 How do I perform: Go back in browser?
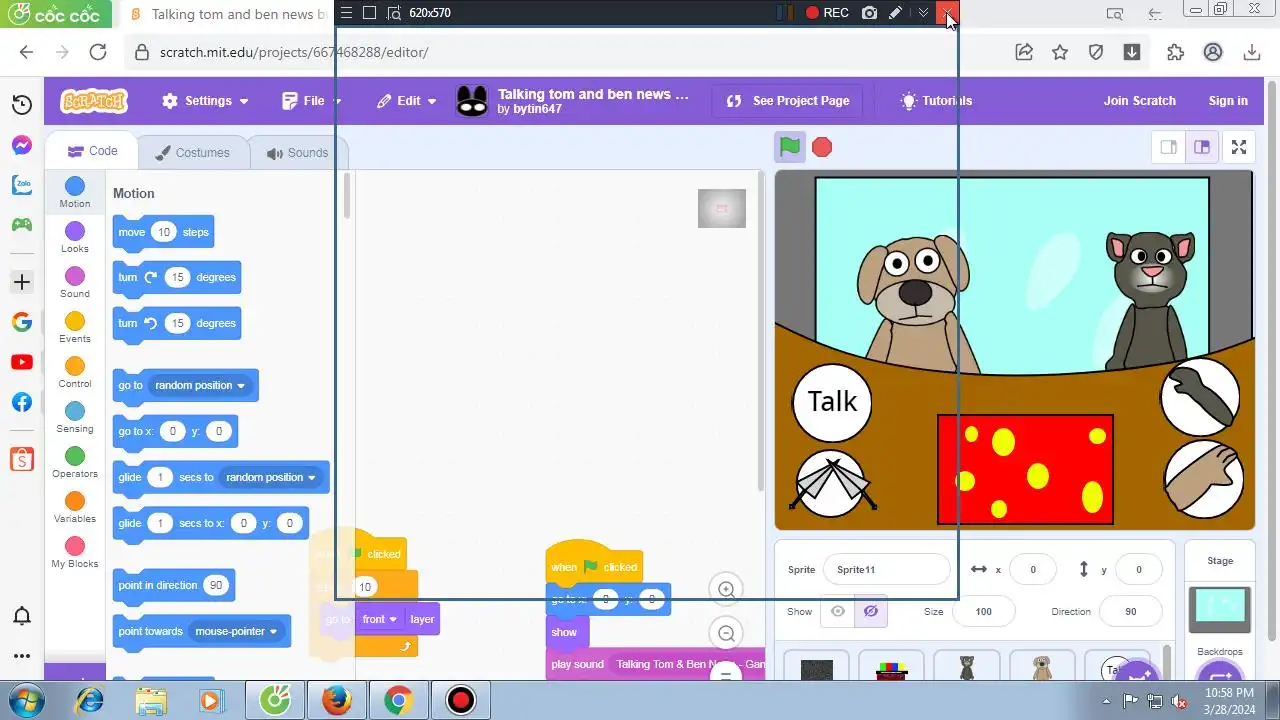[x=26, y=52]
